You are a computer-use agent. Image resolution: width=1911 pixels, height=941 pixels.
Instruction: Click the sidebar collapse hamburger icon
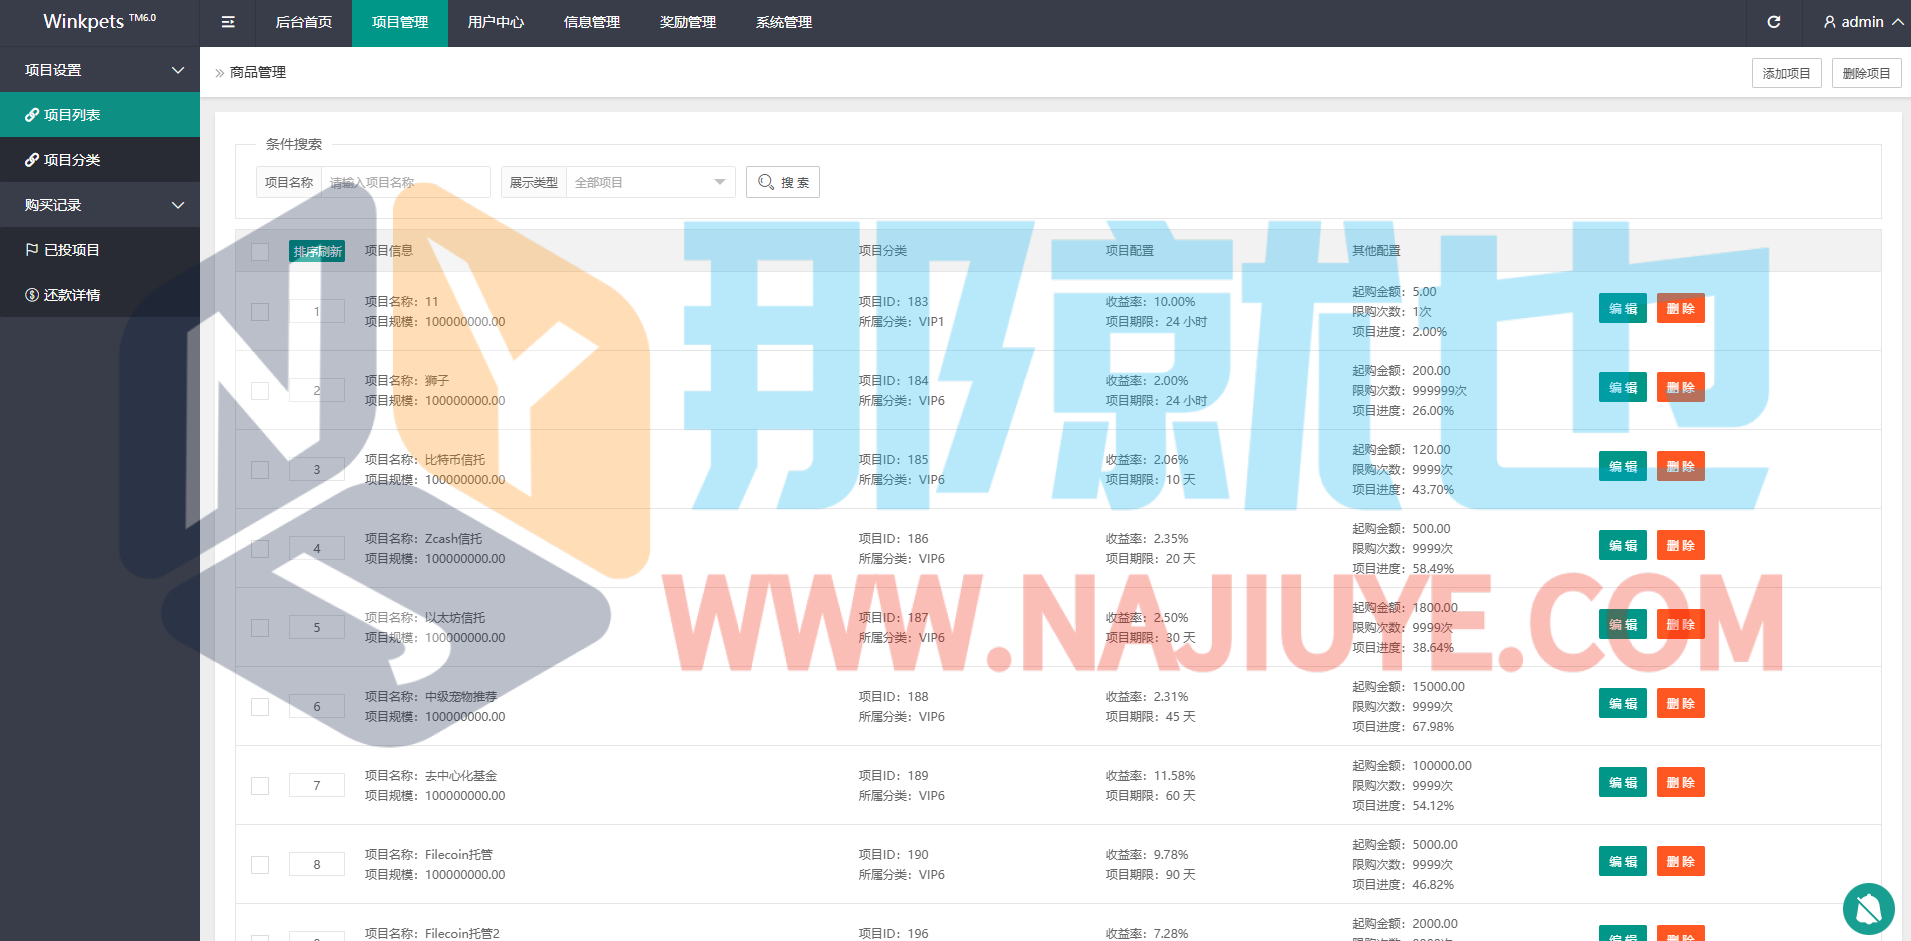point(228,22)
